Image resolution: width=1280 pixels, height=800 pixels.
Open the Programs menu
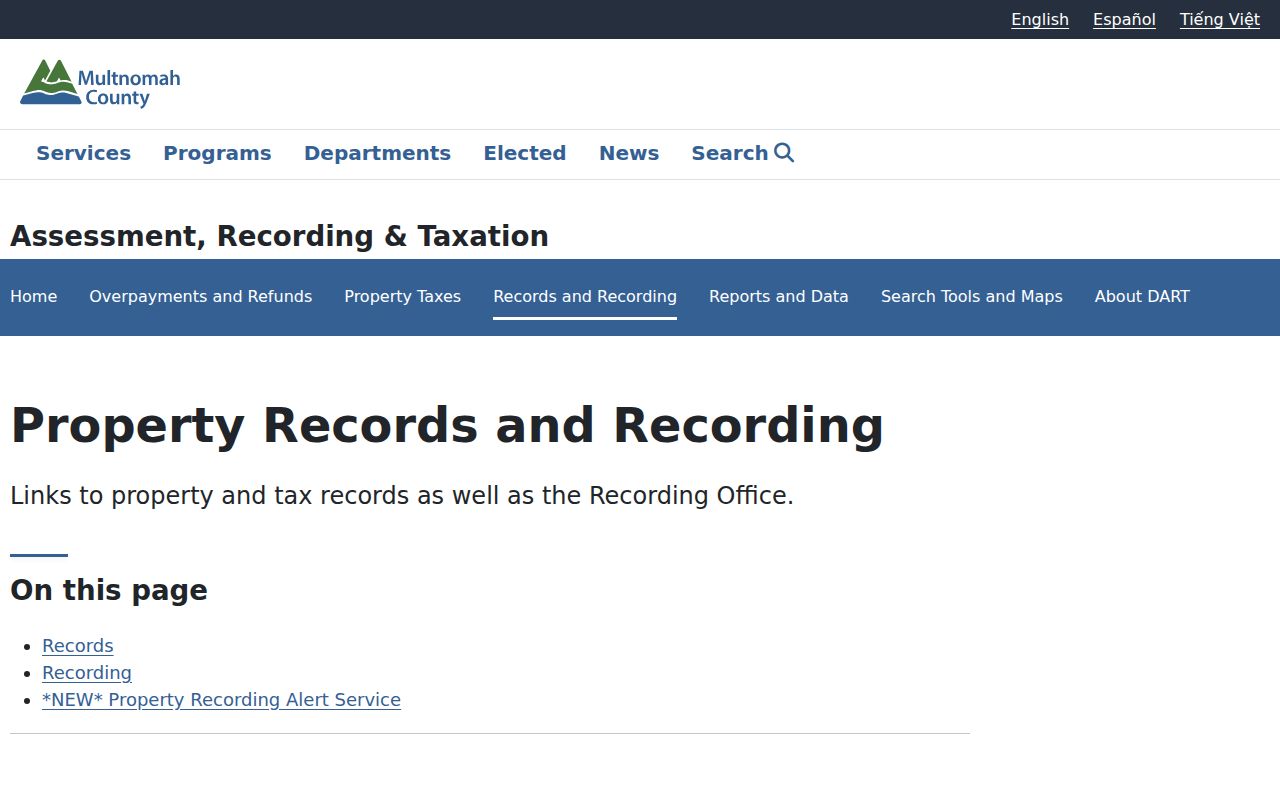[x=217, y=153]
